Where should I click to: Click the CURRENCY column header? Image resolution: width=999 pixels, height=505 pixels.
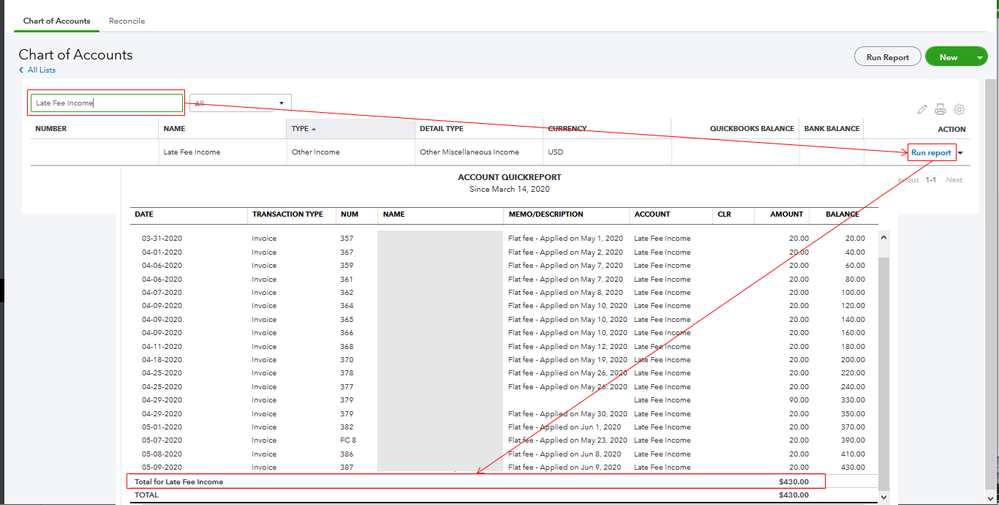point(567,129)
